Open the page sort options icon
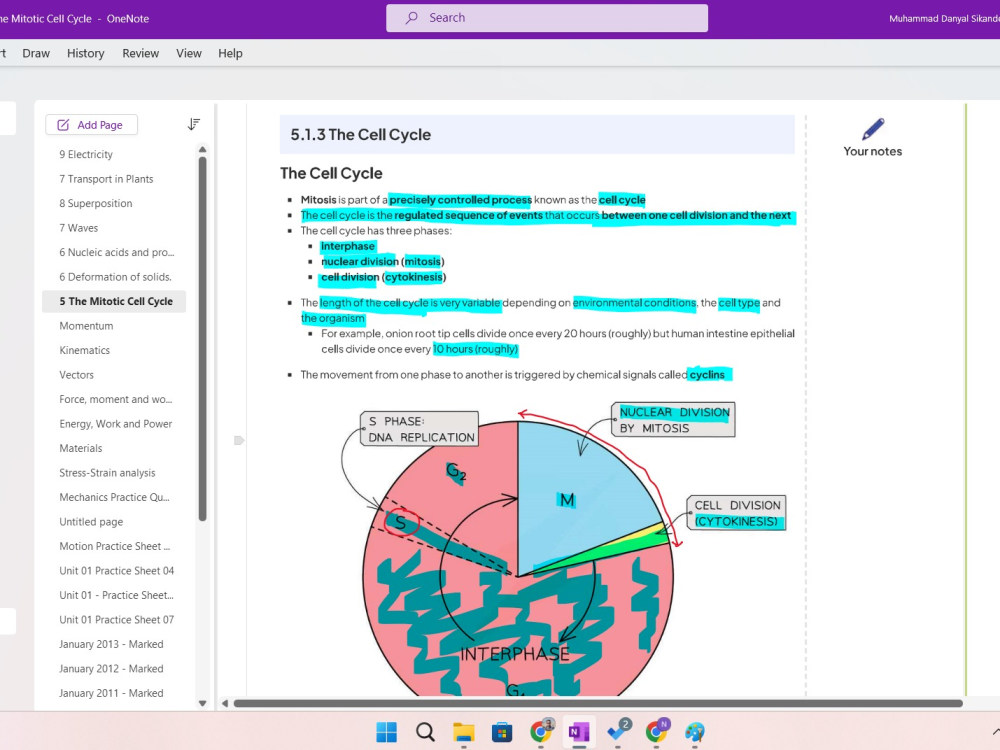 coord(194,124)
